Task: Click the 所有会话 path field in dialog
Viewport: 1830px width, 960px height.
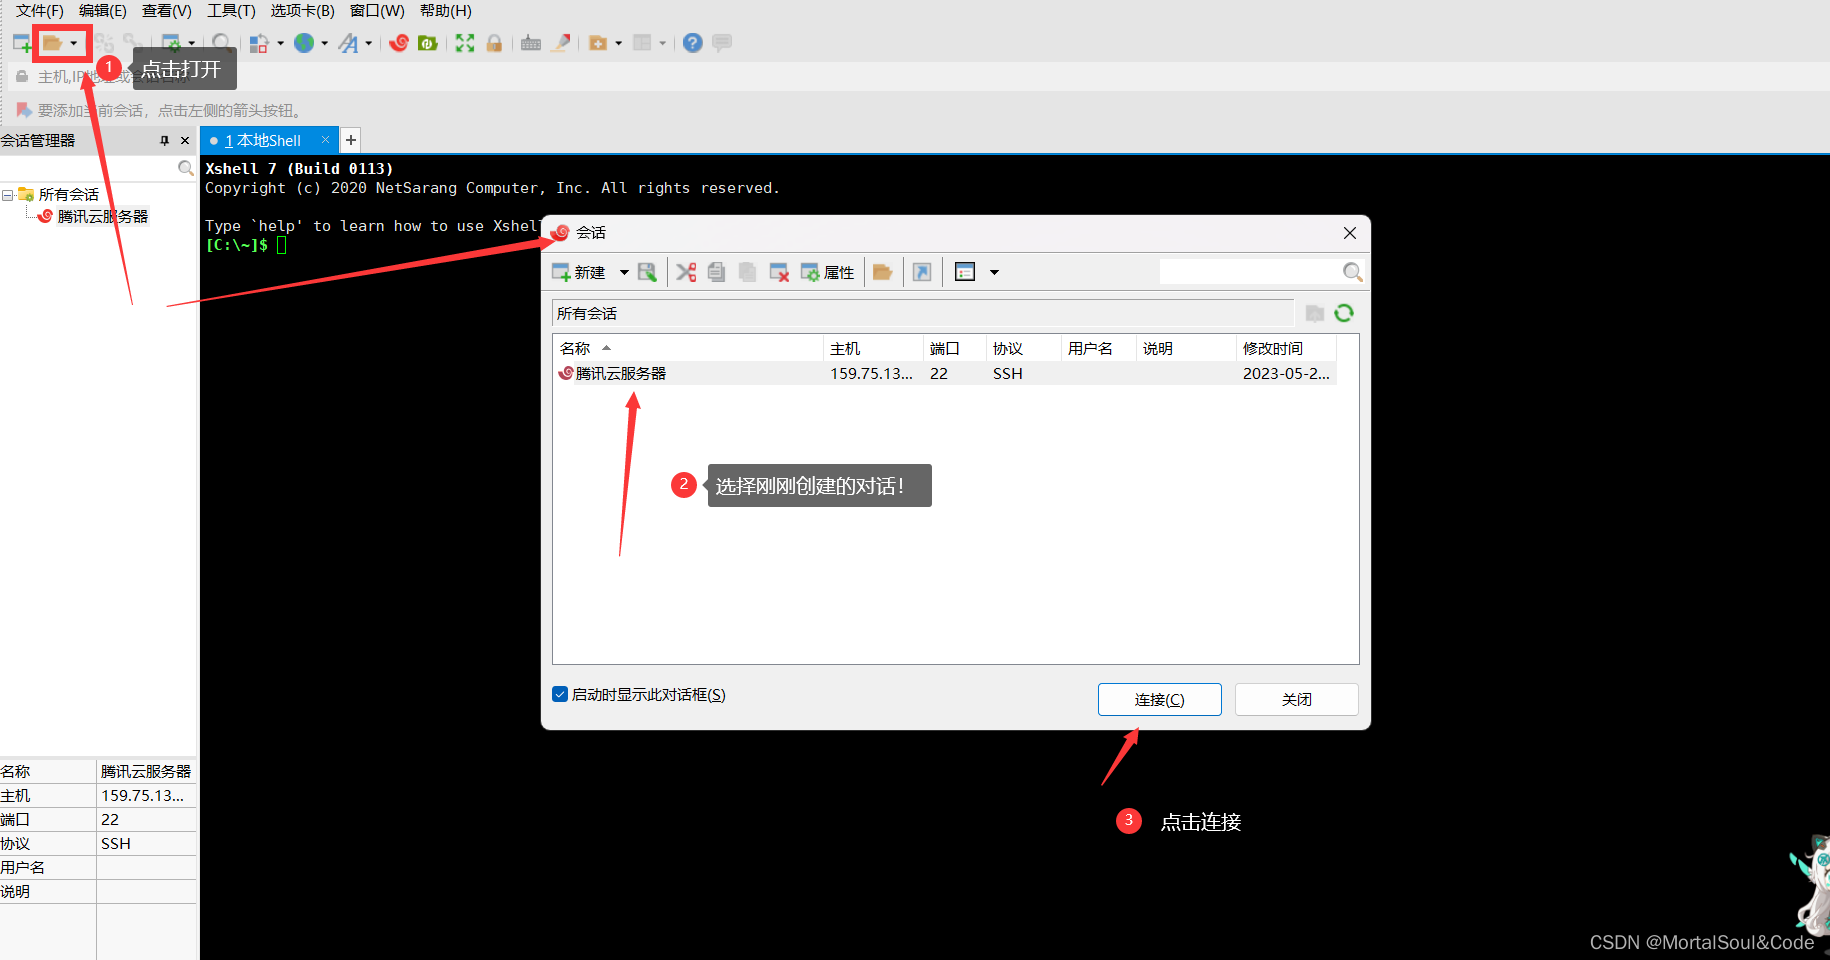Action: [x=922, y=314]
